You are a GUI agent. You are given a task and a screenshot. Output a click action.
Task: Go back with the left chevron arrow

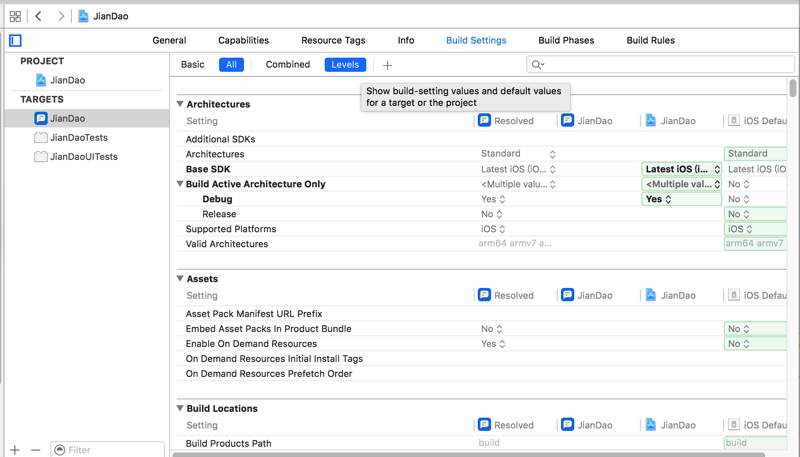[x=39, y=16]
